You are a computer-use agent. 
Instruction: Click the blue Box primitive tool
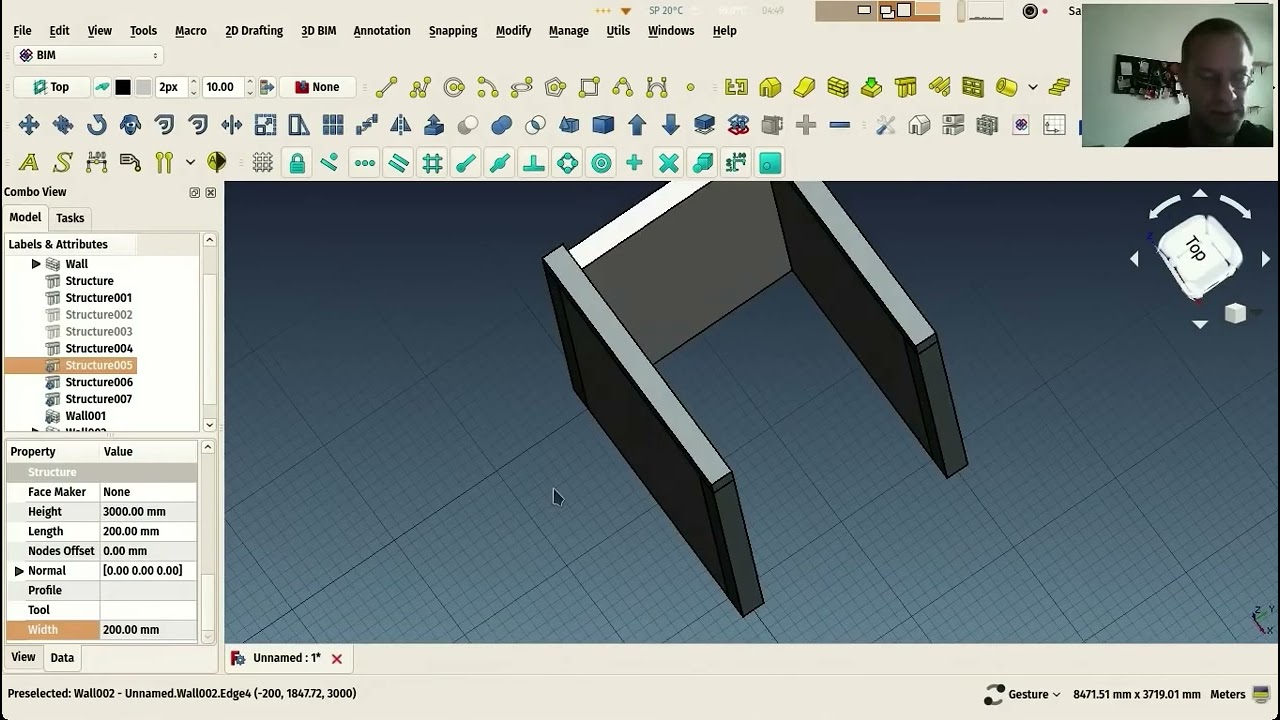[603, 125]
